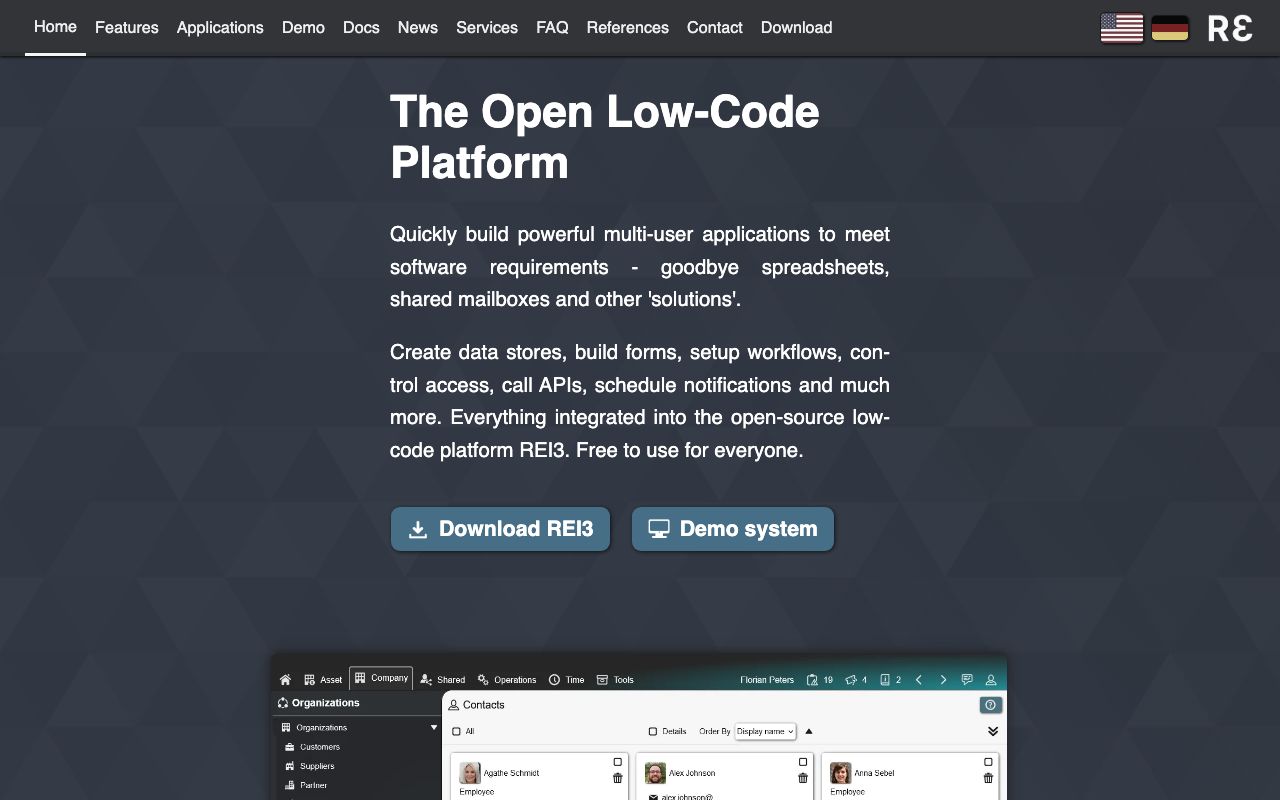Delete Agathe Schmidt contact with trash icon
1280x800 pixels.
coord(617,778)
